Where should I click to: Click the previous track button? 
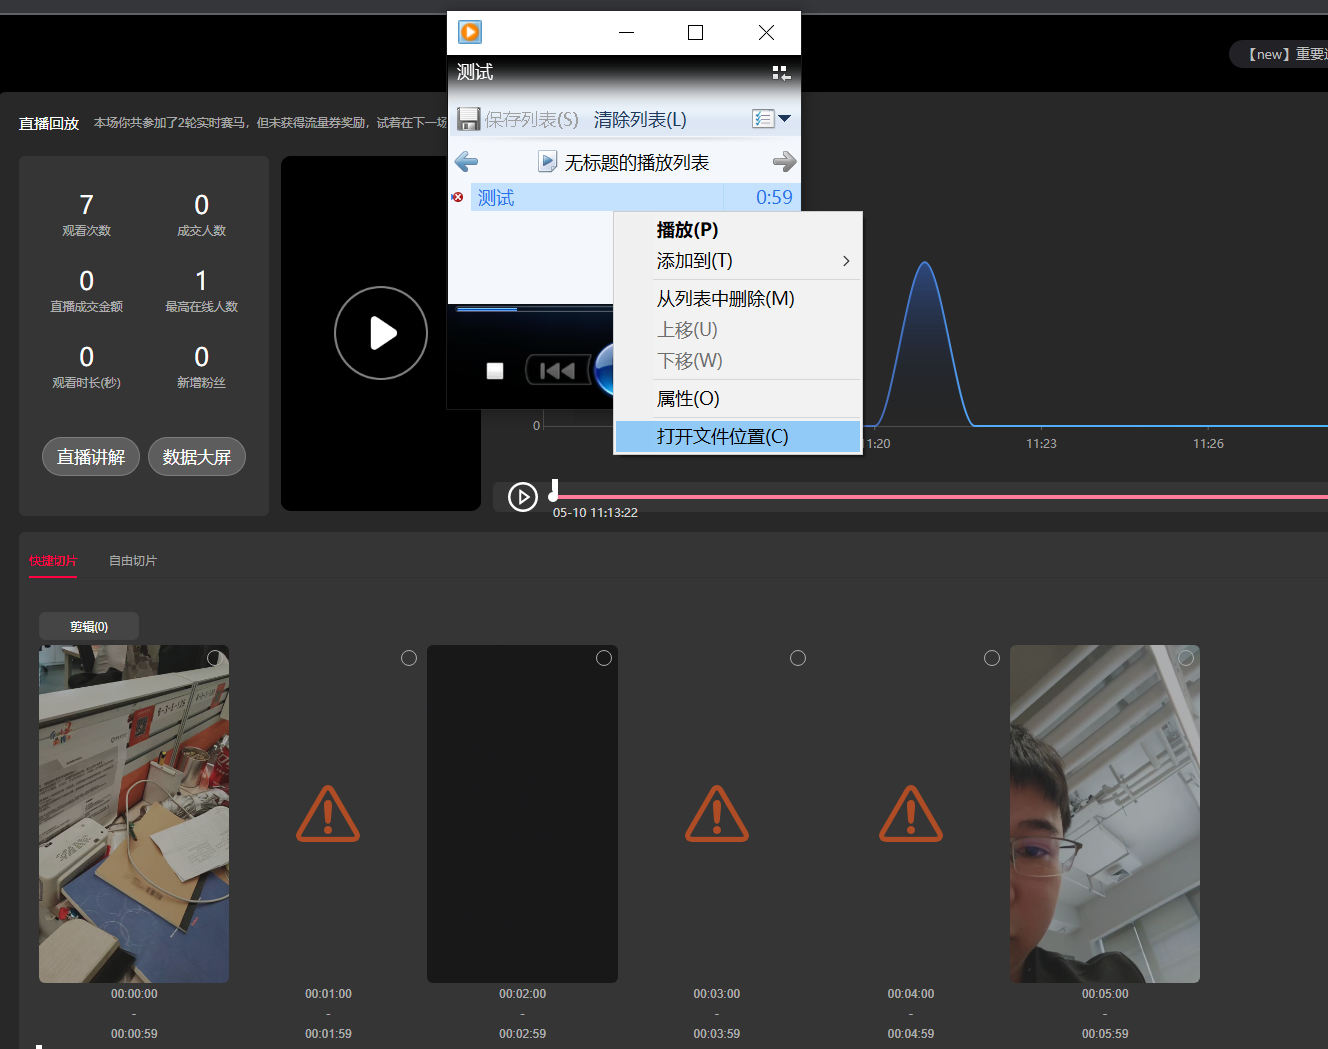[x=557, y=371]
